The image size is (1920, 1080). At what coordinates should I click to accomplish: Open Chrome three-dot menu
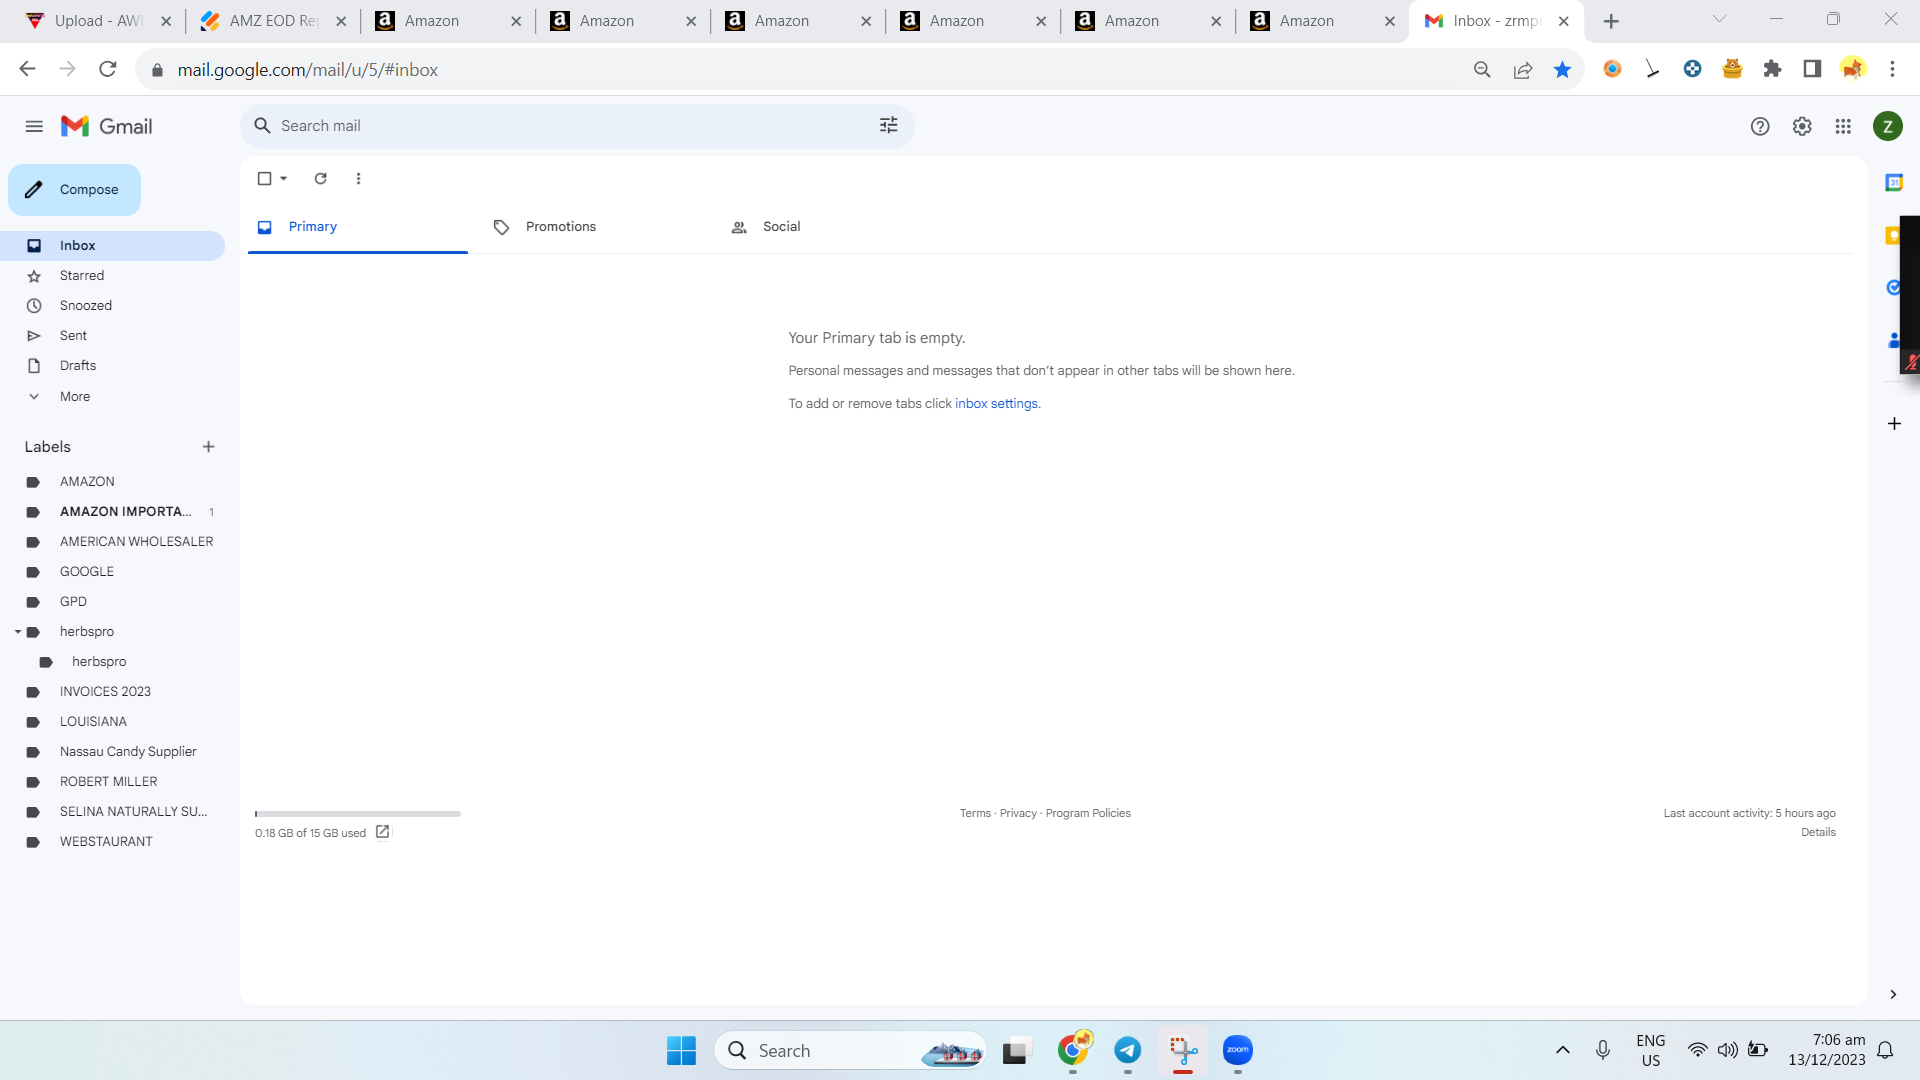tap(1892, 69)
